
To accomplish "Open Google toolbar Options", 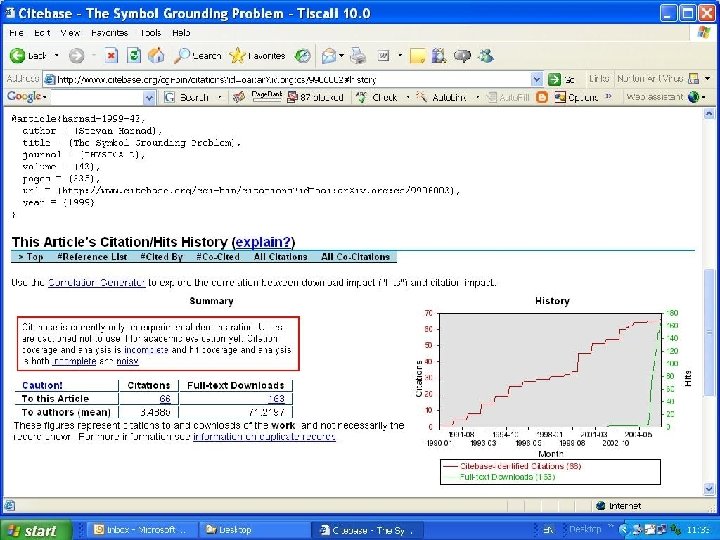I will coord(576,97).
